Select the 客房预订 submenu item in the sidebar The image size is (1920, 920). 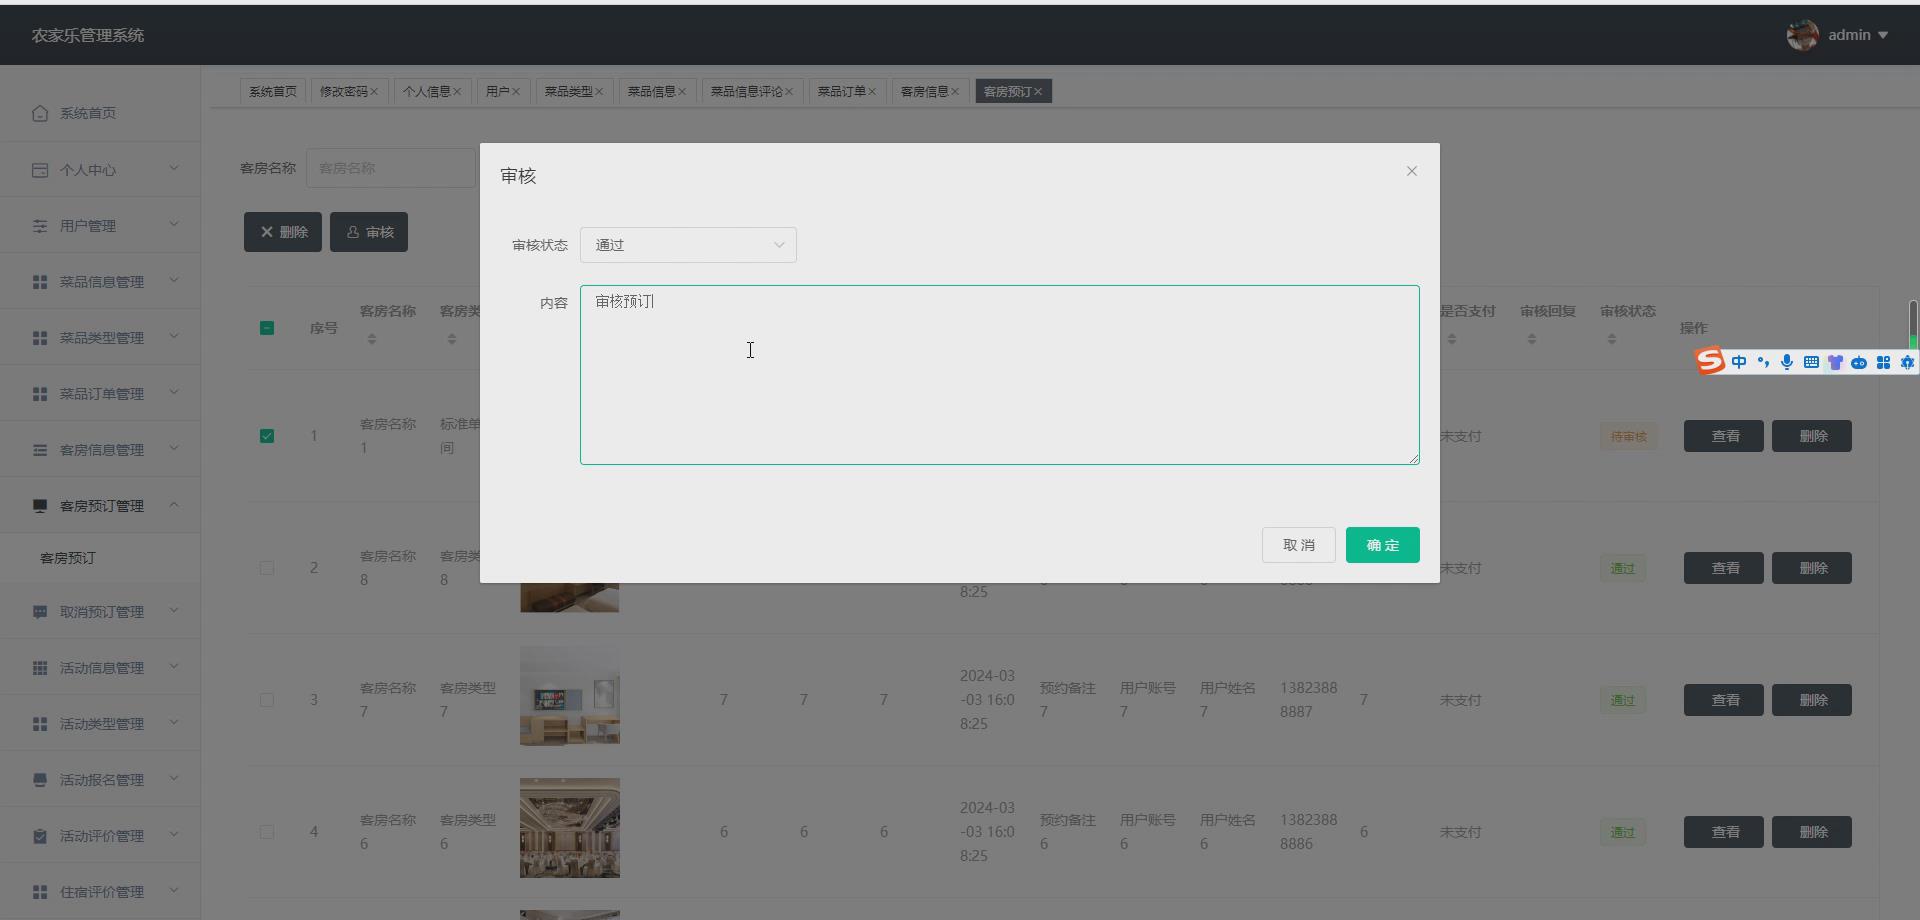(68, 558)
